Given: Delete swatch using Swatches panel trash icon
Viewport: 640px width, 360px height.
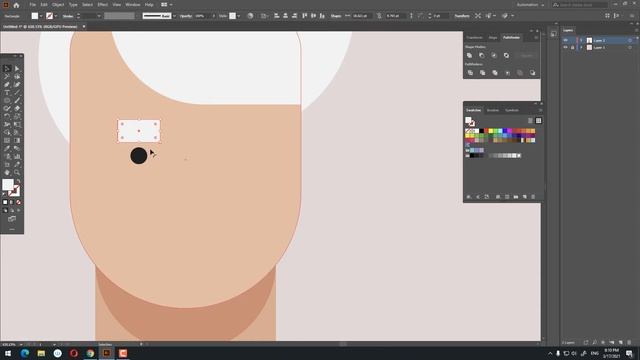Looking at the screenshot, I should pos(533,197).
